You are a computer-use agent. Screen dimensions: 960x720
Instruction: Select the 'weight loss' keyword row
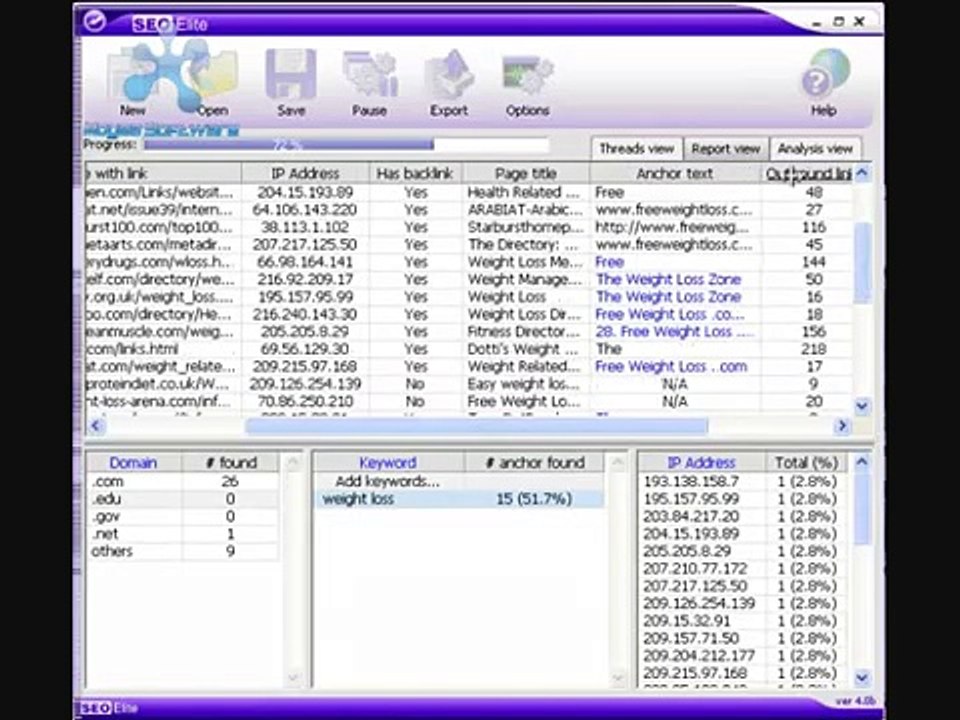(459, 499)
